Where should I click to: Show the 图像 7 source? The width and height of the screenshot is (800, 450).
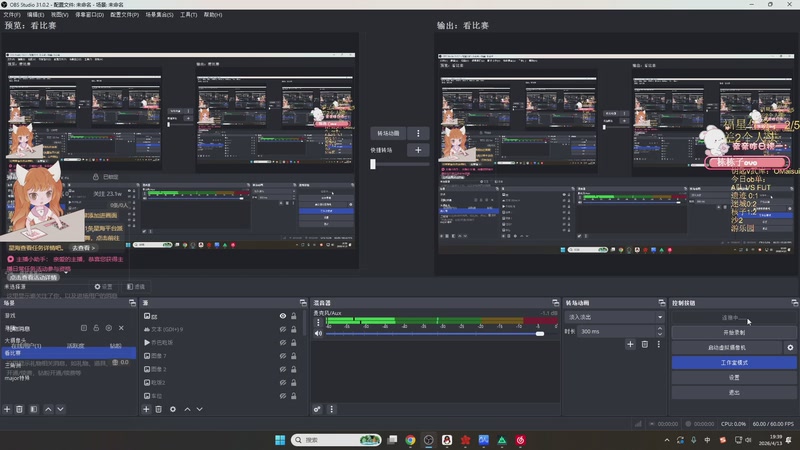click(x=283, y=356)
